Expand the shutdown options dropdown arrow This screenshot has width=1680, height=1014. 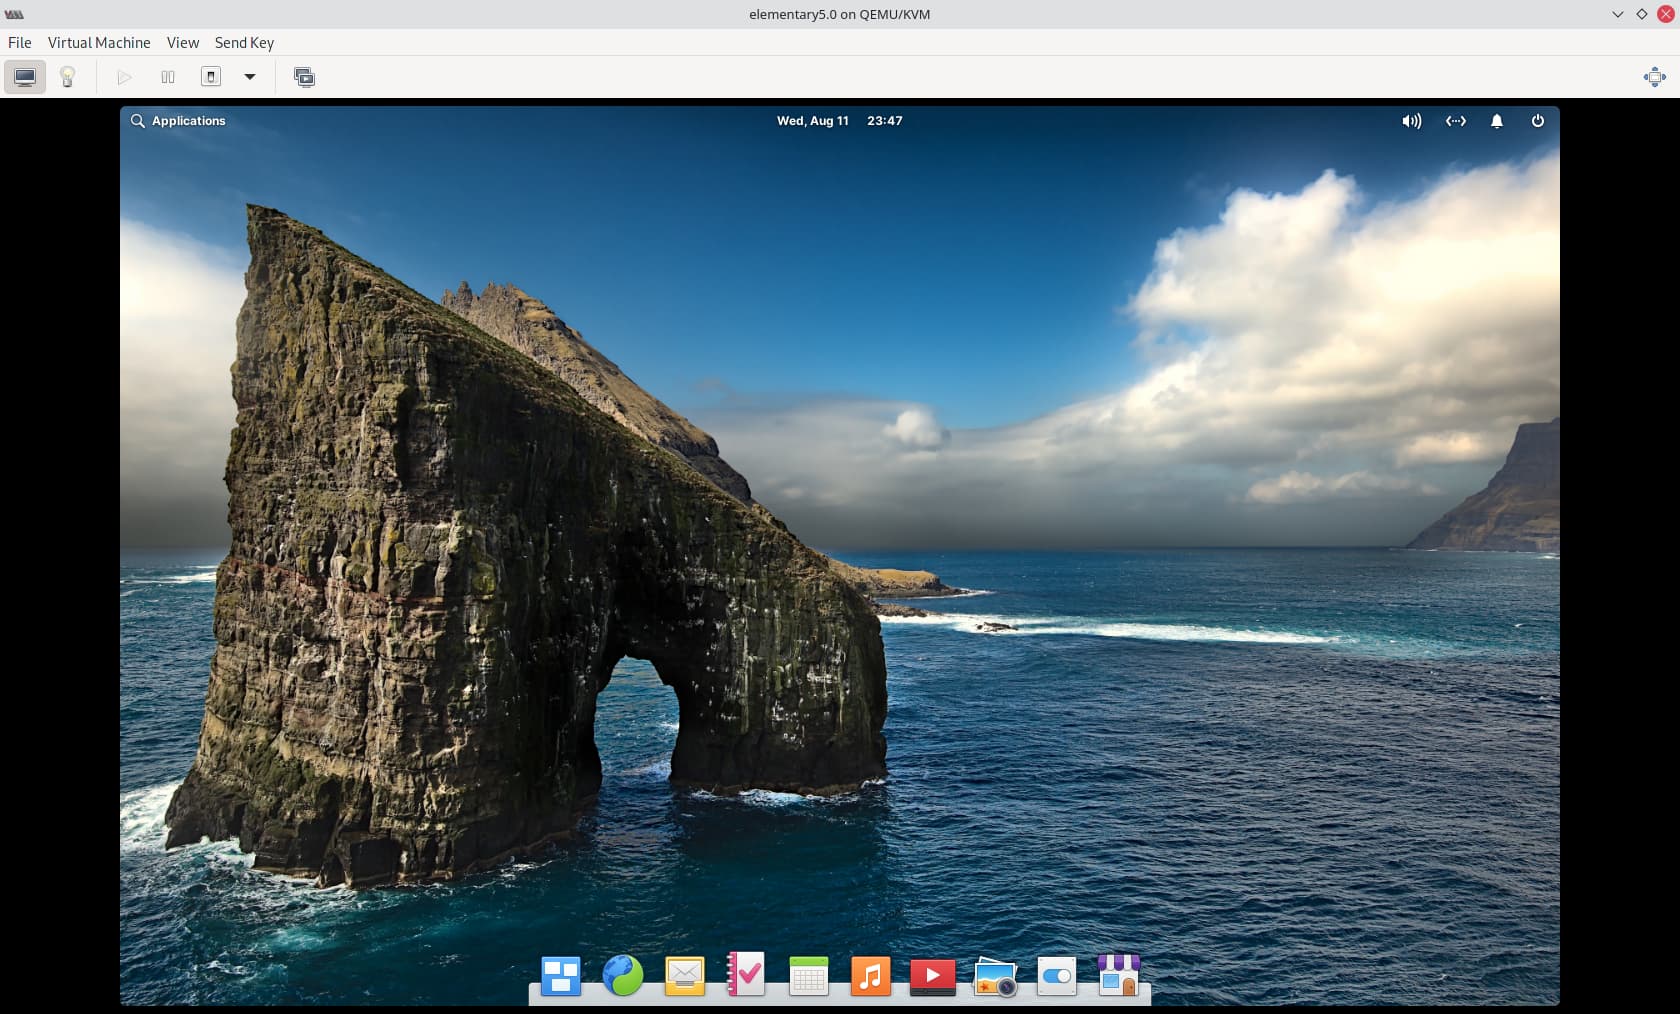(x=250, y=77)
